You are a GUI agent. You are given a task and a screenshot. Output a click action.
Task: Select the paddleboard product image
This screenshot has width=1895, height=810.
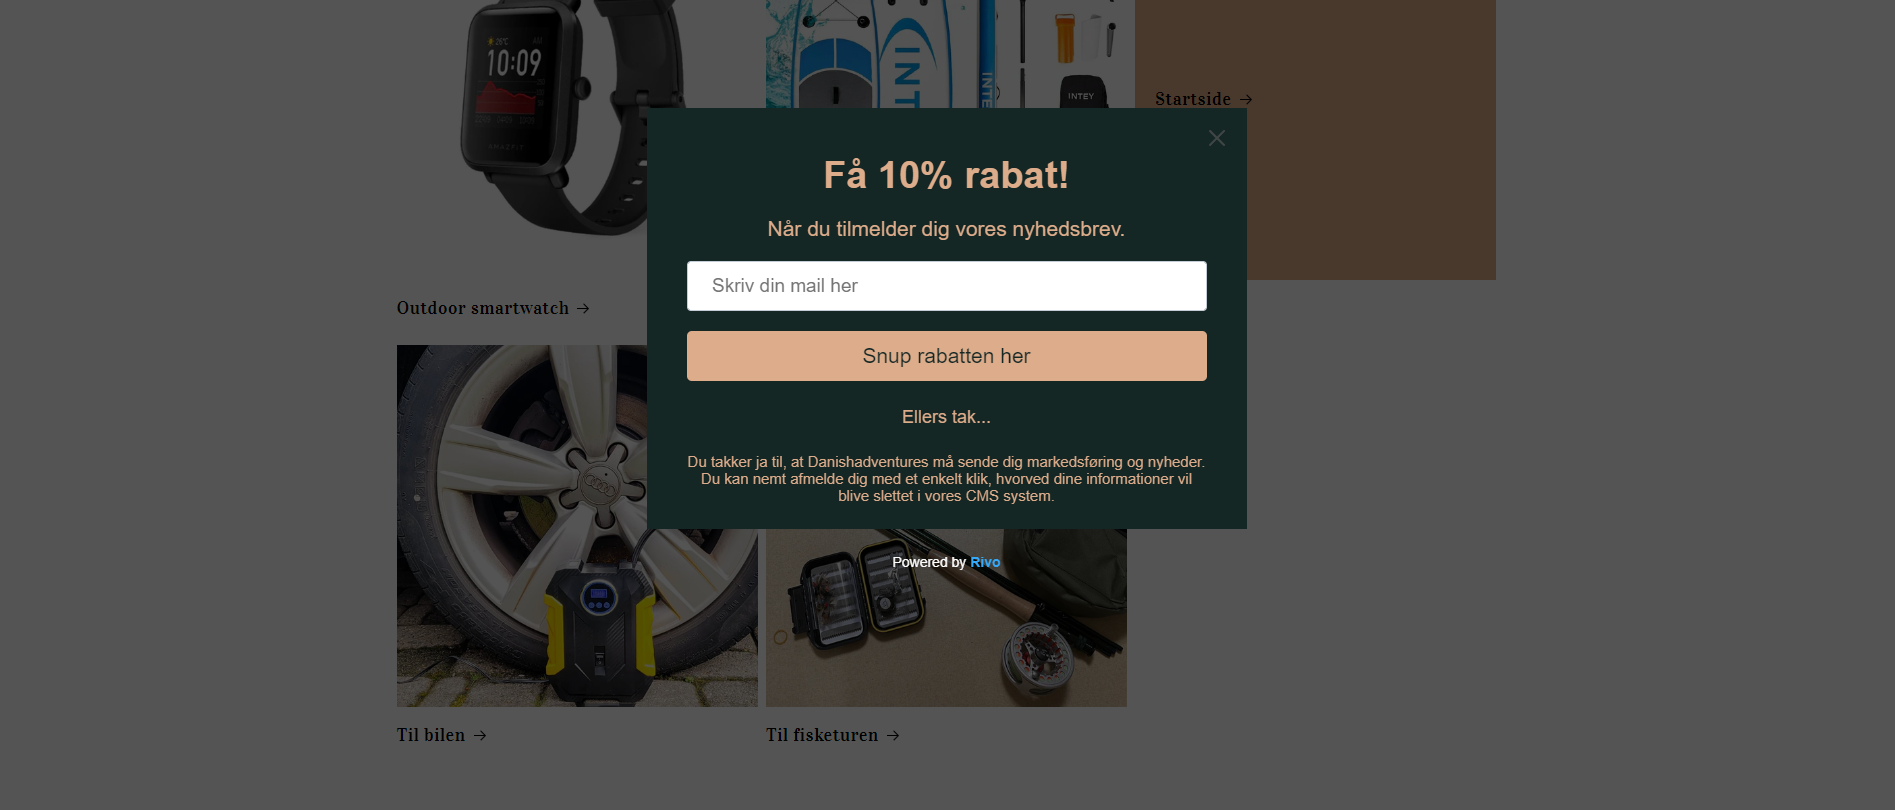pyautogui.click(x=950, y=54)
